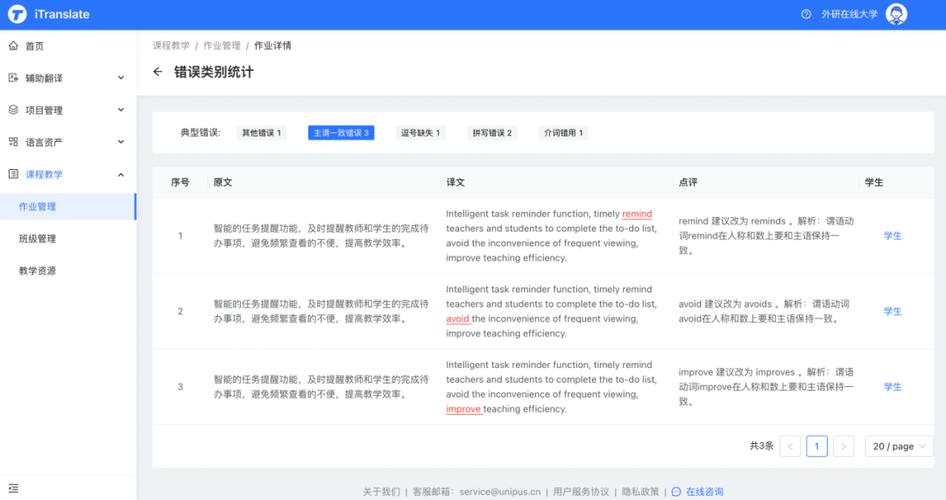The height and width of the screenshot is (500, 946).
Task: Click the iTranslate logo icon
Action: (17, 14)
